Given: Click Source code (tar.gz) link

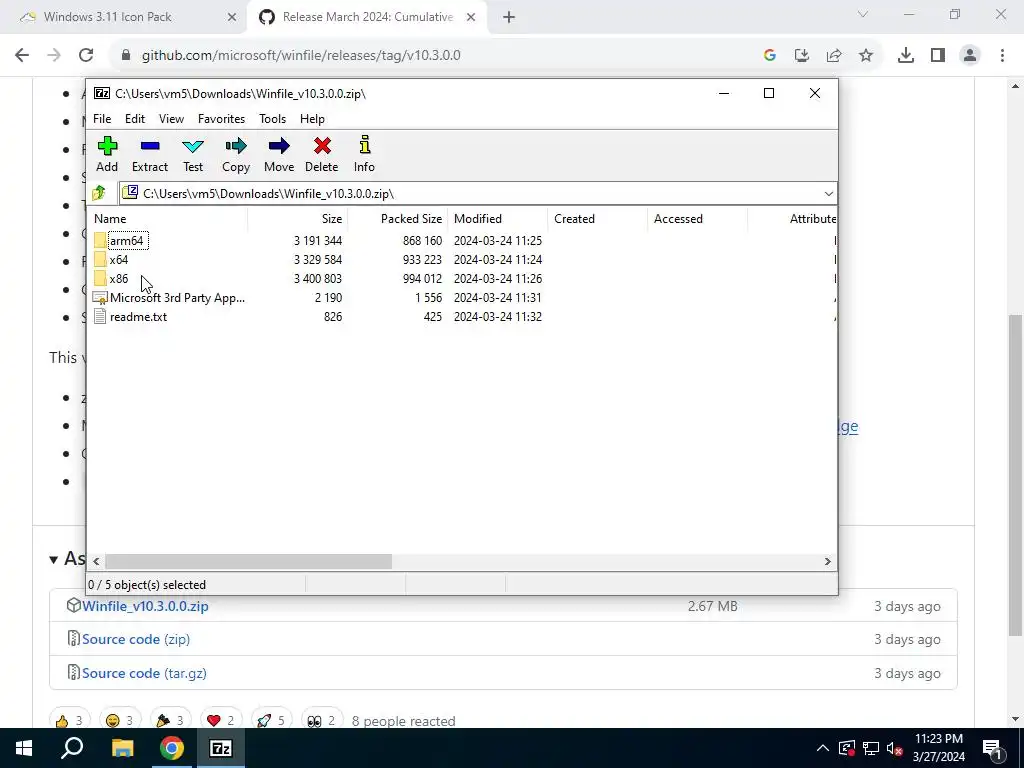Looking at the screenshot, I should pos(144,673).
